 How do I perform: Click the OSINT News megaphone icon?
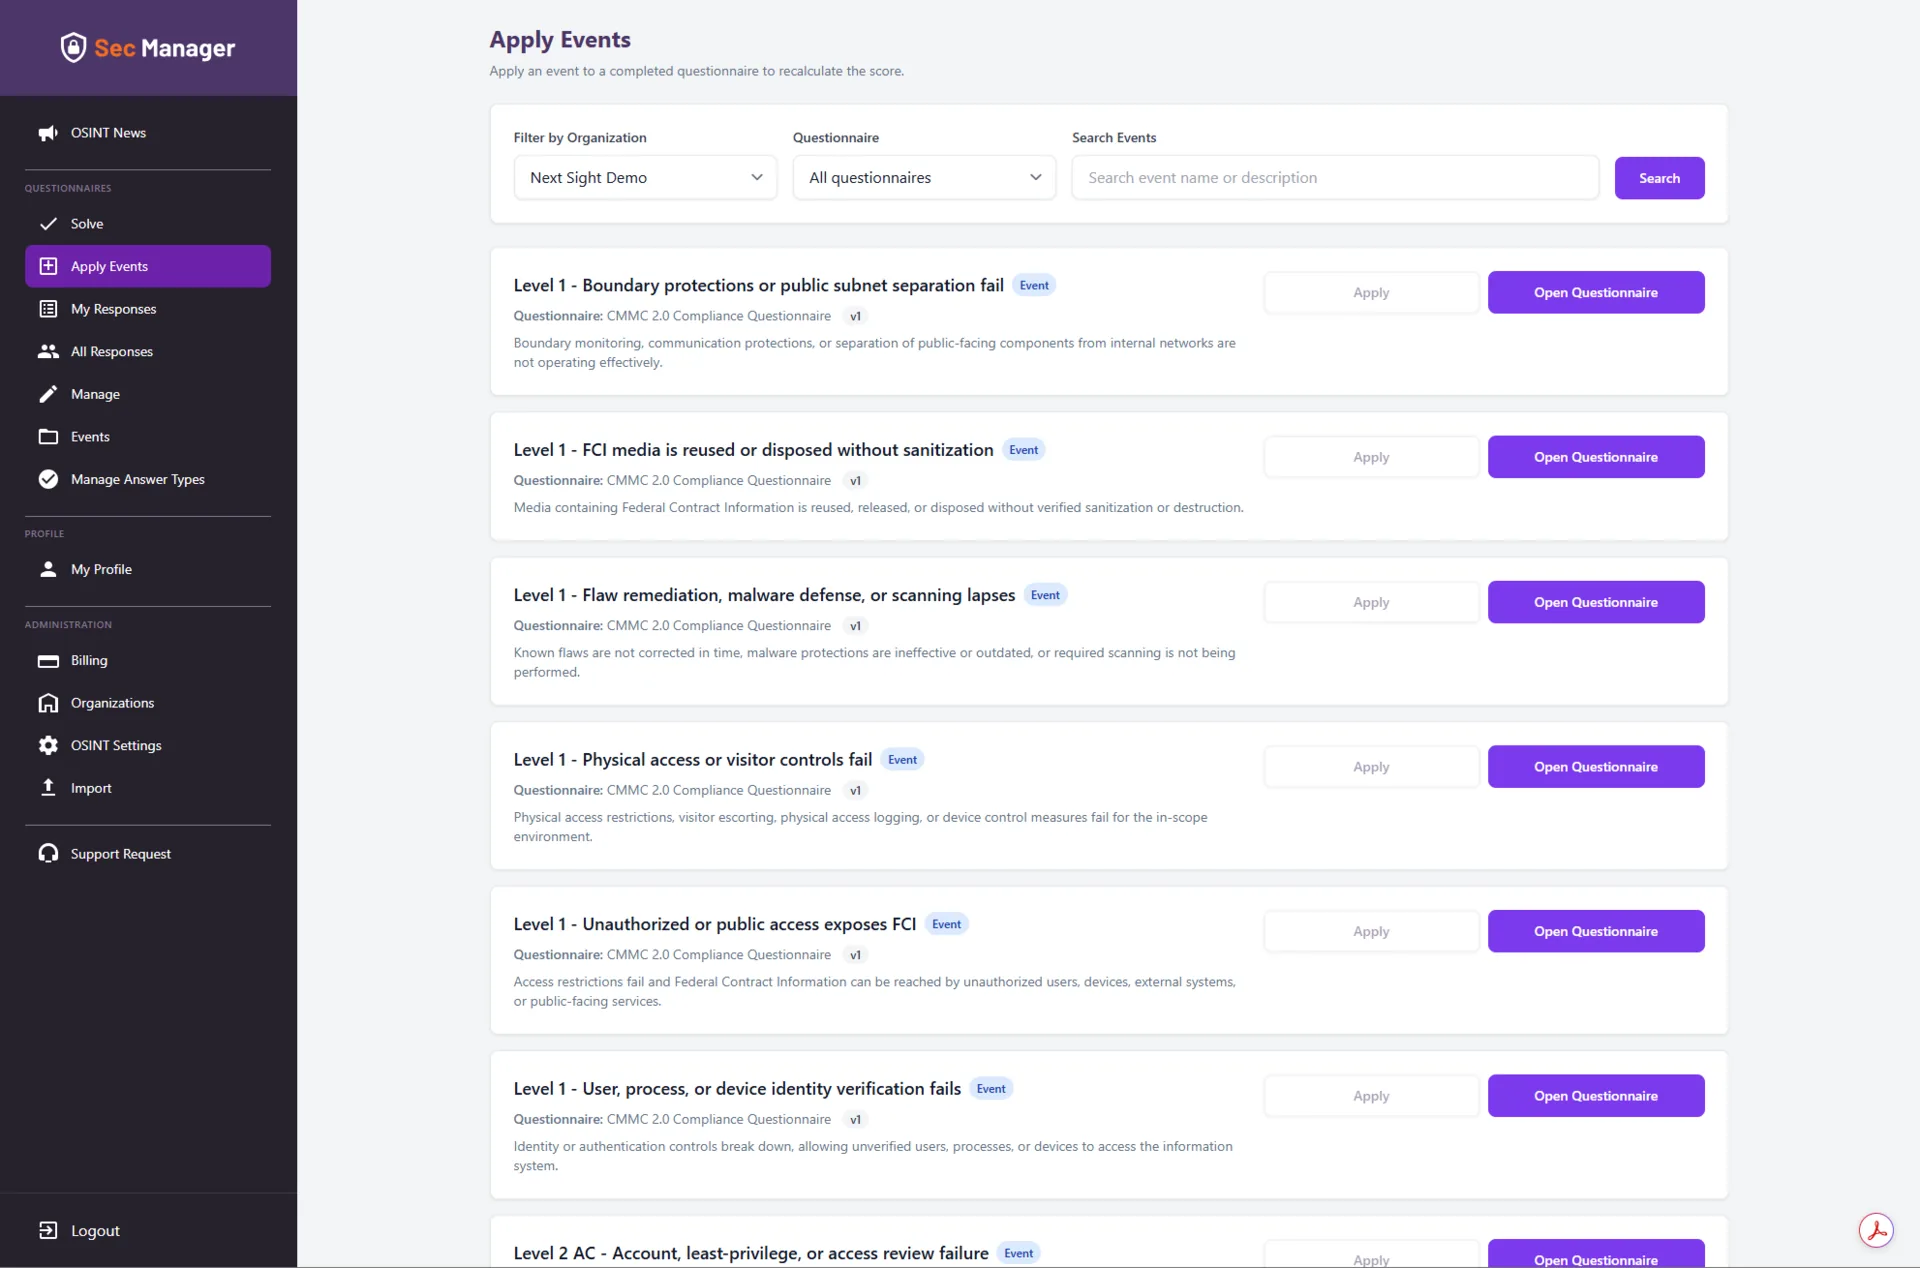[48, 133]
